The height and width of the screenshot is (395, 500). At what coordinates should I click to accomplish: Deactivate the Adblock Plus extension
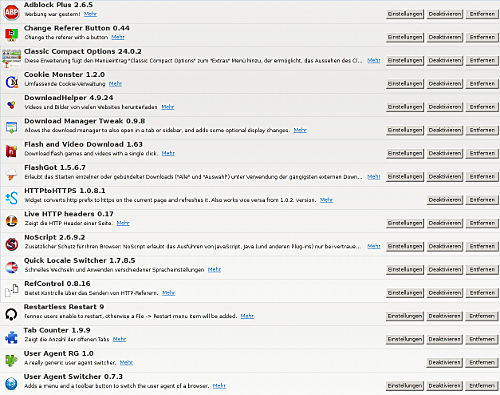coord(445,14)
